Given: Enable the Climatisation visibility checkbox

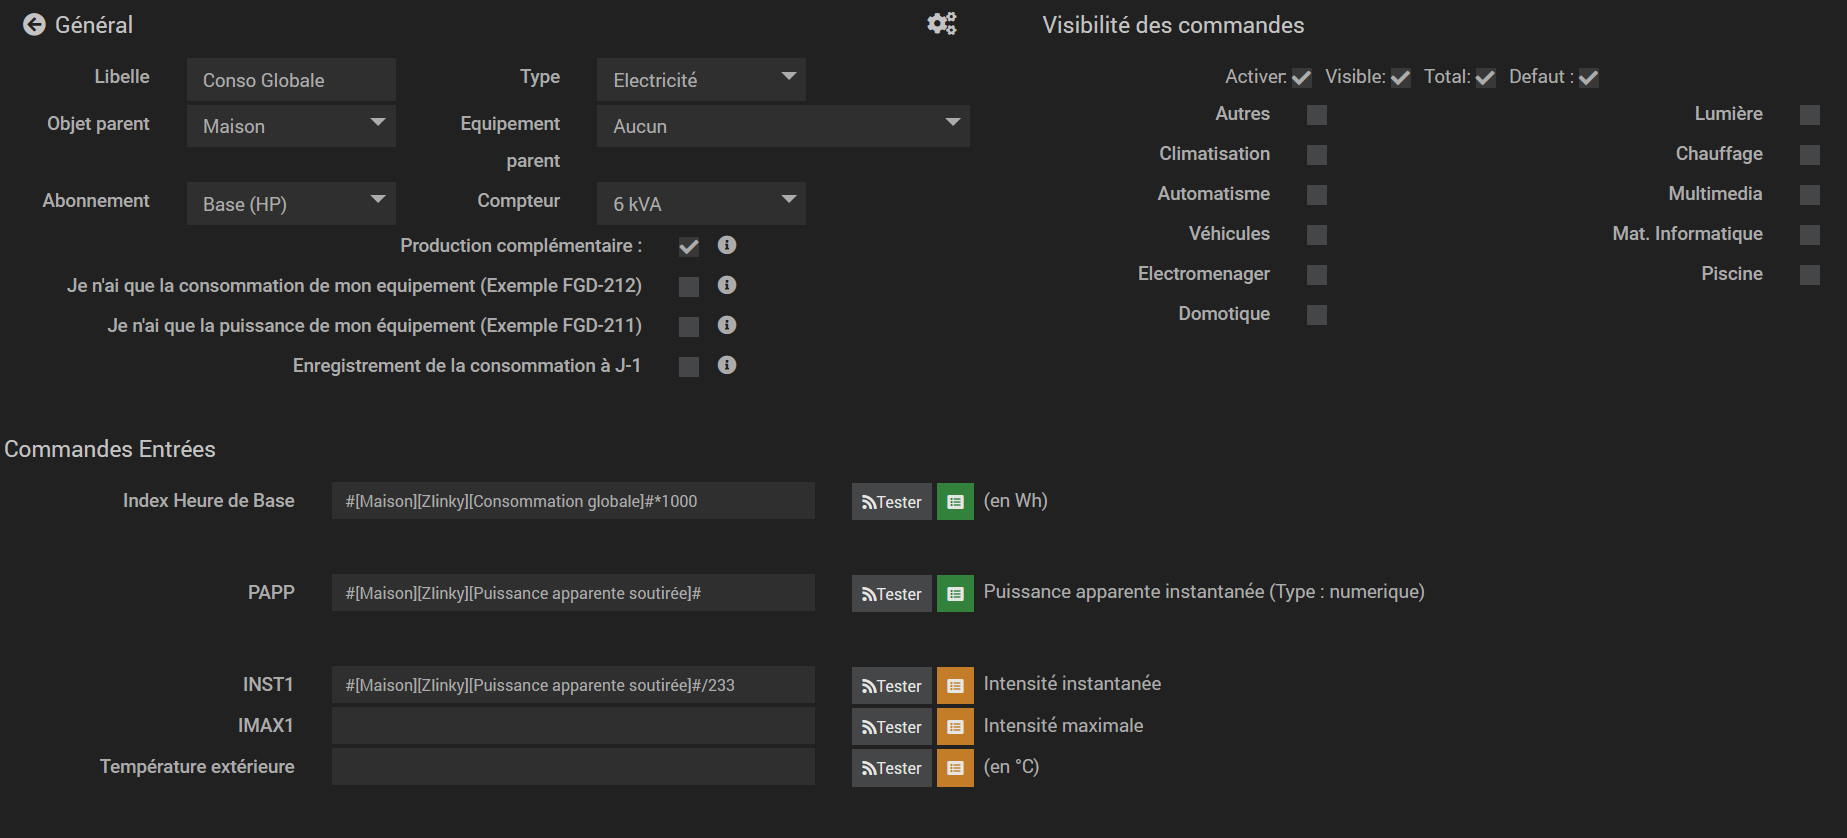Looking at the screenshot, I should coord(1317,155).
